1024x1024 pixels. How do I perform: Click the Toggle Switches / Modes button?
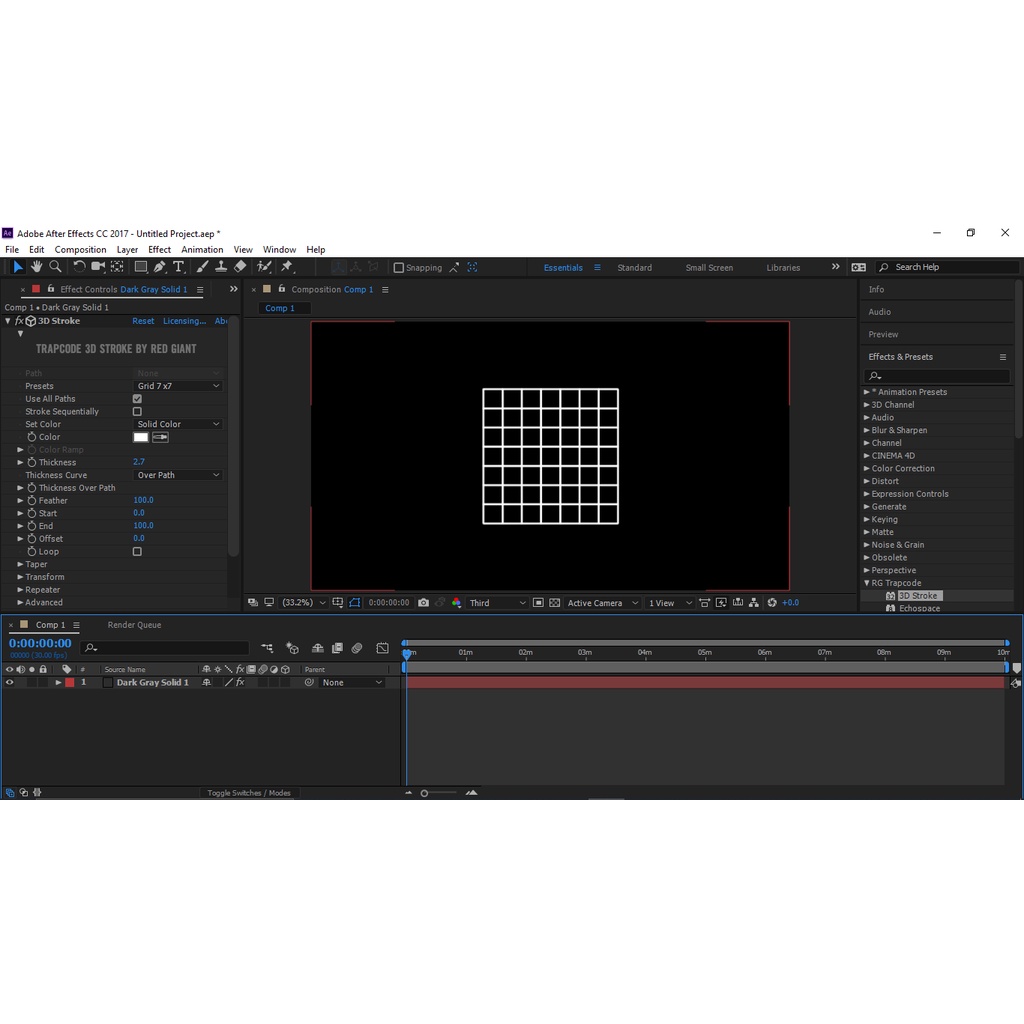point(249,793)
